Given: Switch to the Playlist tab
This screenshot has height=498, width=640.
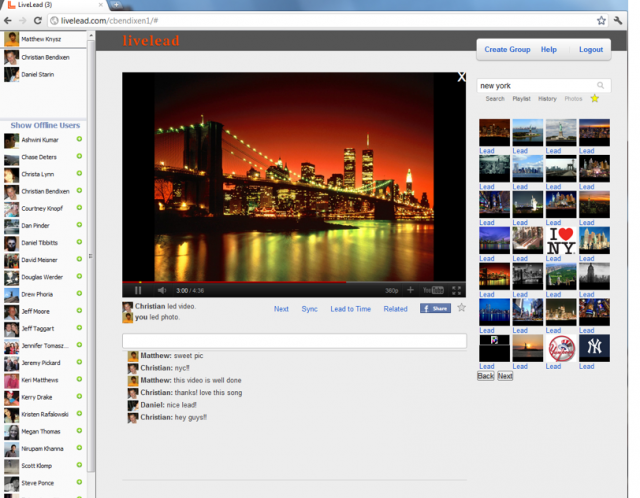Looking at the screenshot, I should pos(521,99).
